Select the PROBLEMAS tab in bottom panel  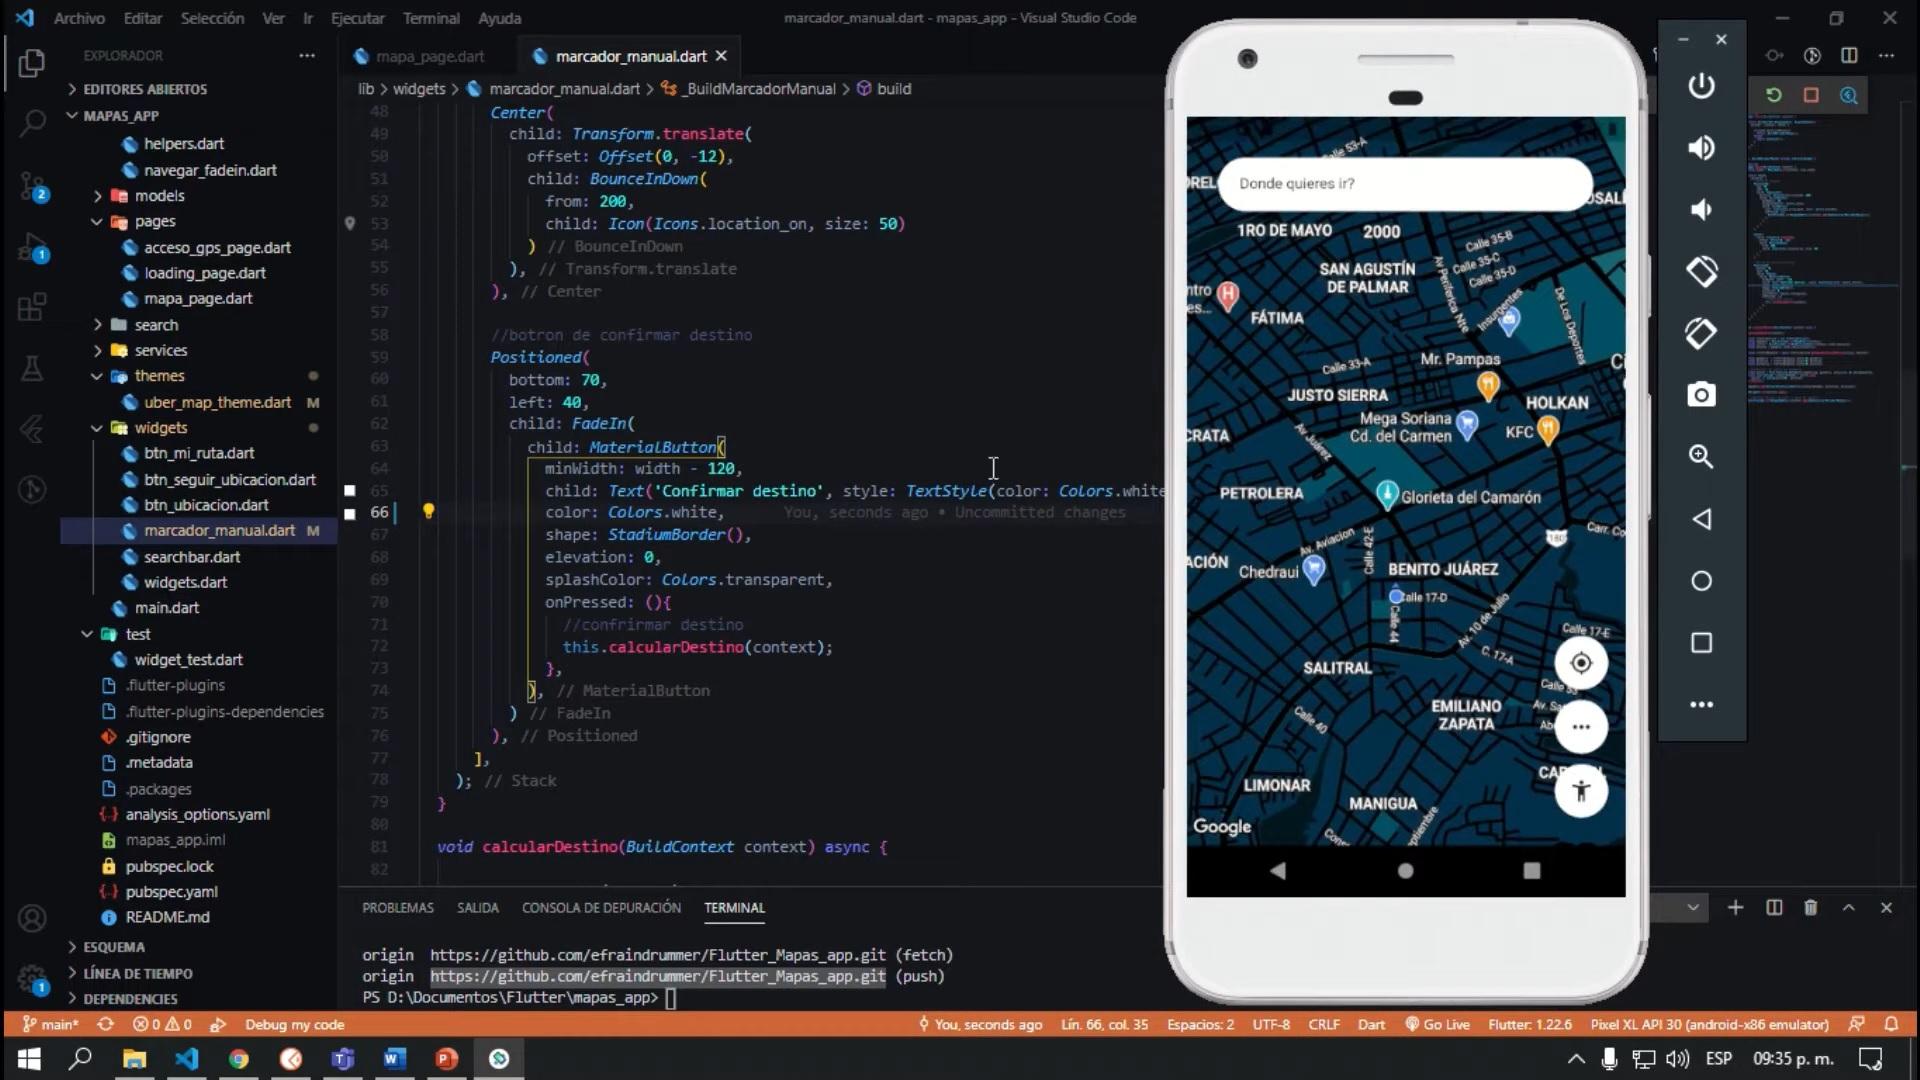[x=397, y=907]
